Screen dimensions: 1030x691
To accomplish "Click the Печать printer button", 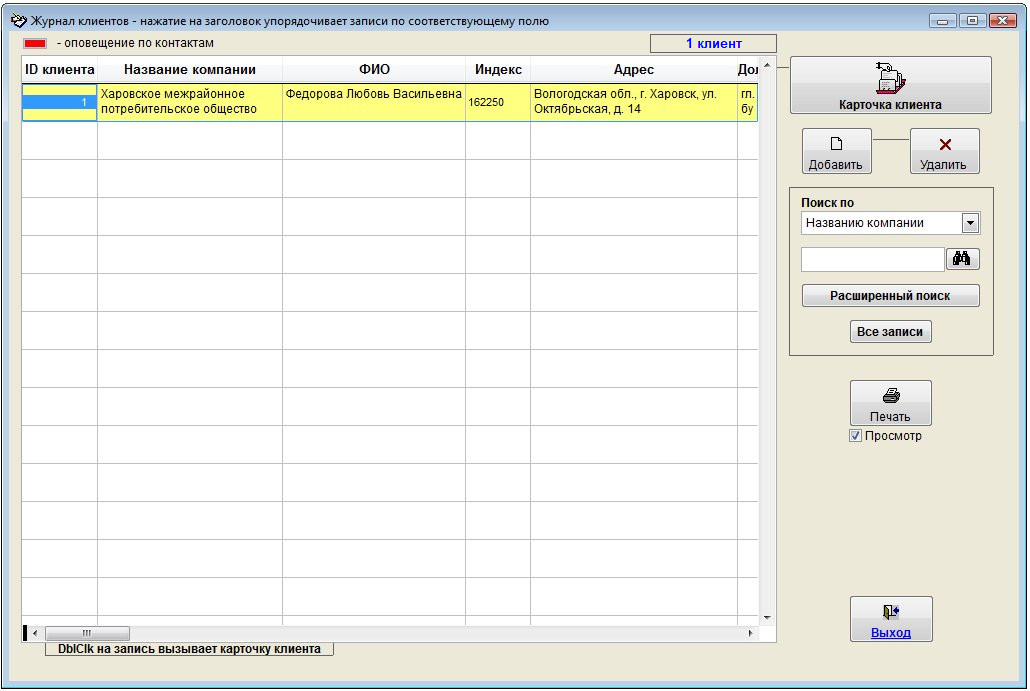I will [890, 403].
